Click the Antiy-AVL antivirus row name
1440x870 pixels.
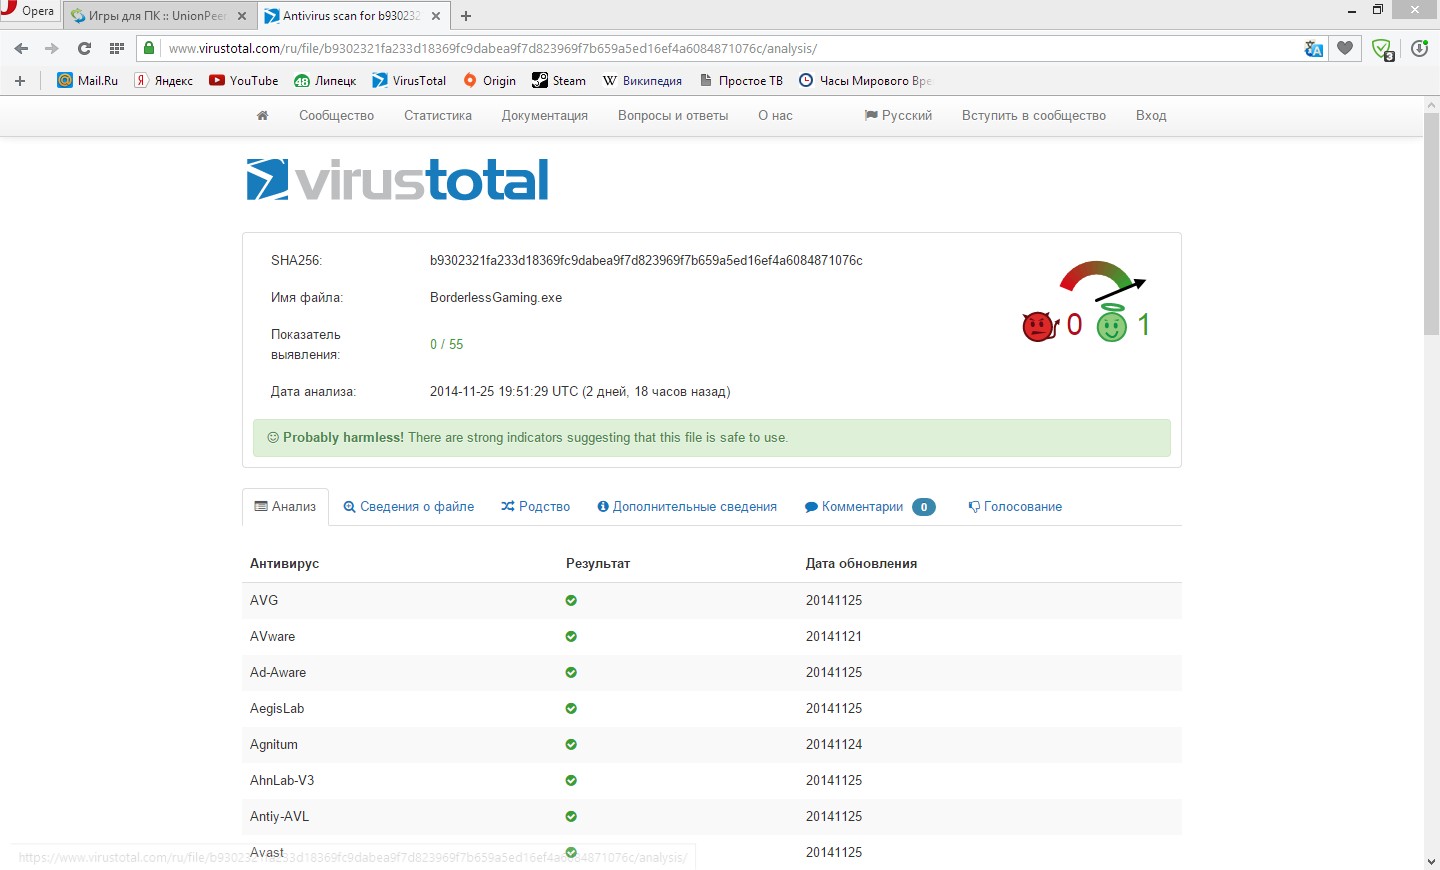(280, 816)
